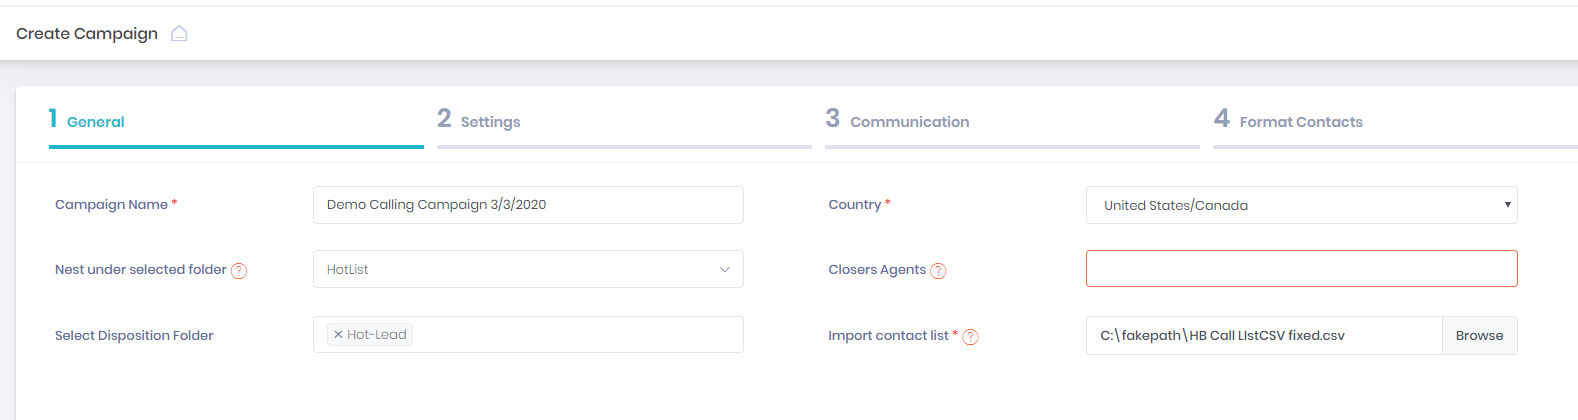Click the step number 2 for Settings
The width and height of the screenshot is (1578, 420).
[x=444, y=119]
